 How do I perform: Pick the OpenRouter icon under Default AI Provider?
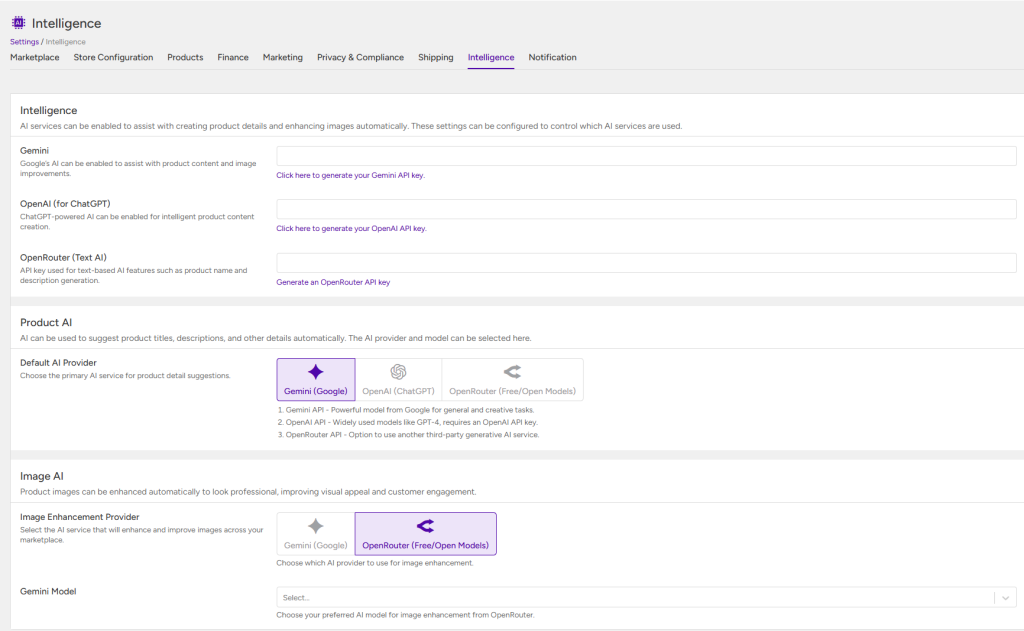513,372
